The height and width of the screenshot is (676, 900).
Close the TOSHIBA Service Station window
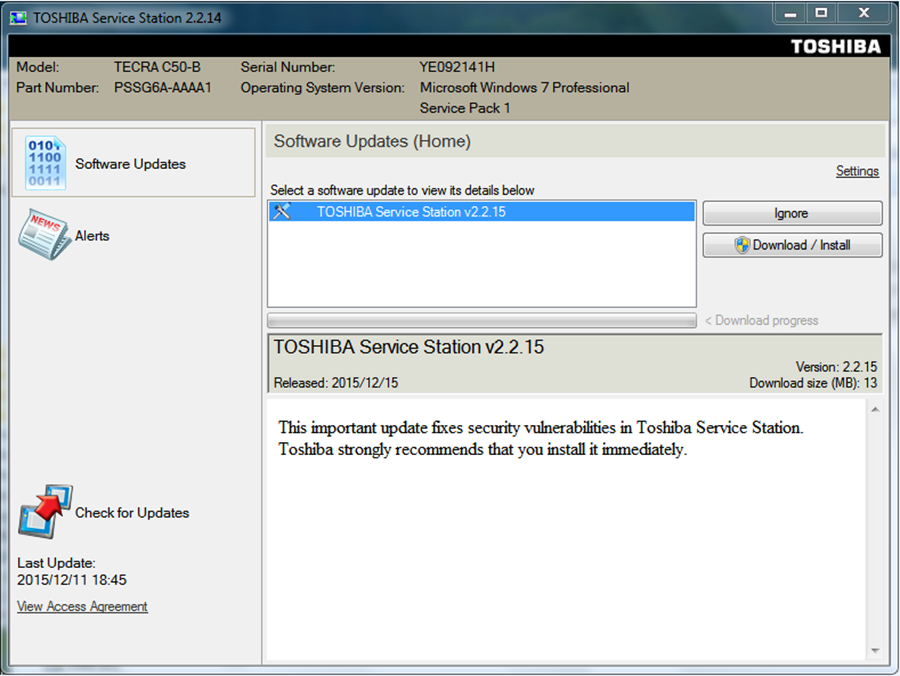click(x=864, y=14)
